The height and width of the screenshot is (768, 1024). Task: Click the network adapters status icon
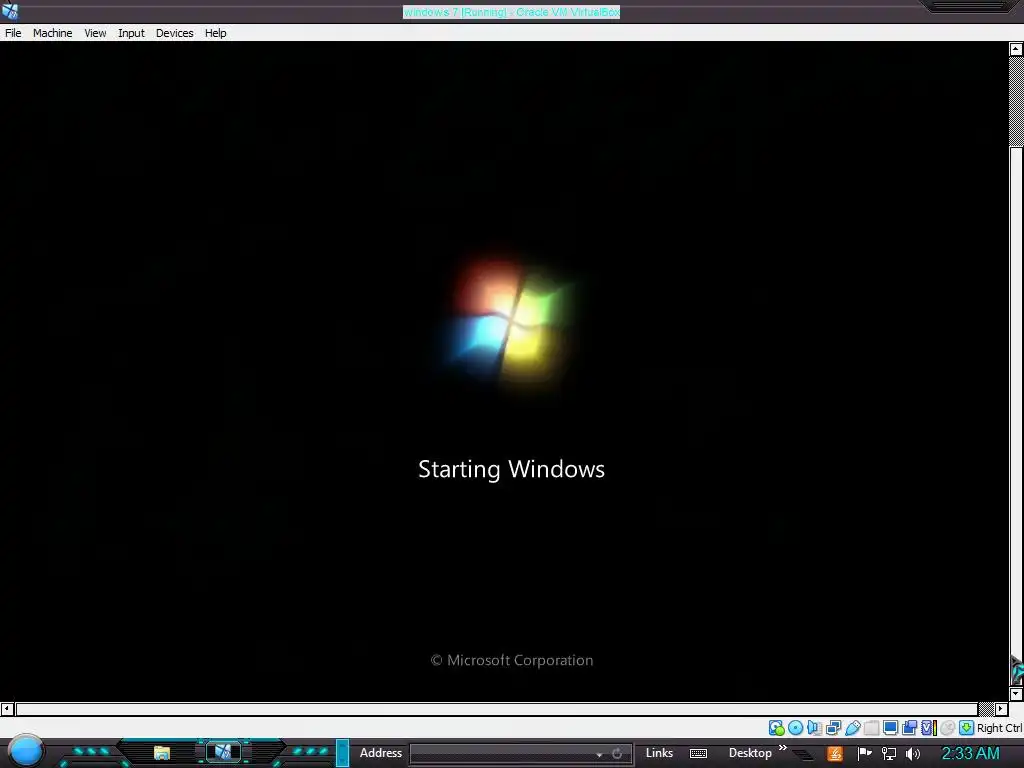tap(833, 728)
